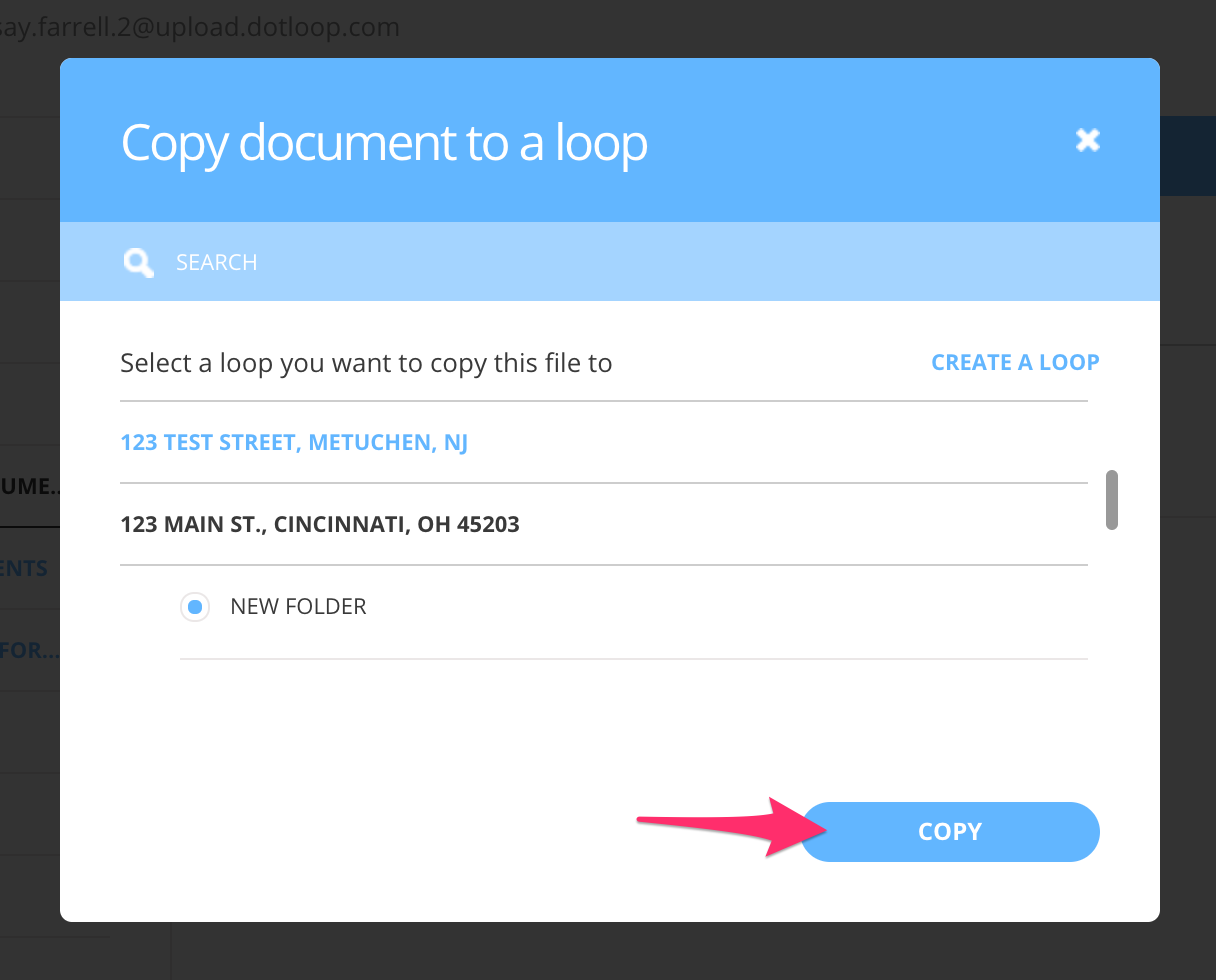Viewport: 1216px width, 980px height.
Task: Select the NEW FOLDER radio button
Action: [195, 607]
